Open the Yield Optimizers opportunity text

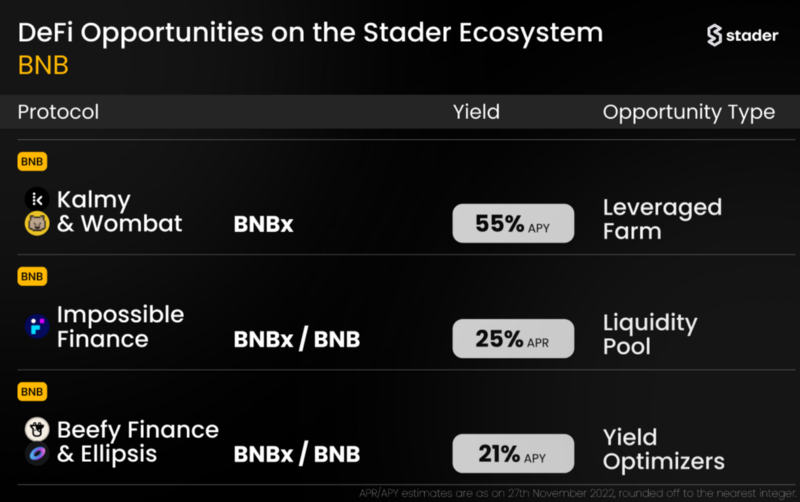(664, 449)
